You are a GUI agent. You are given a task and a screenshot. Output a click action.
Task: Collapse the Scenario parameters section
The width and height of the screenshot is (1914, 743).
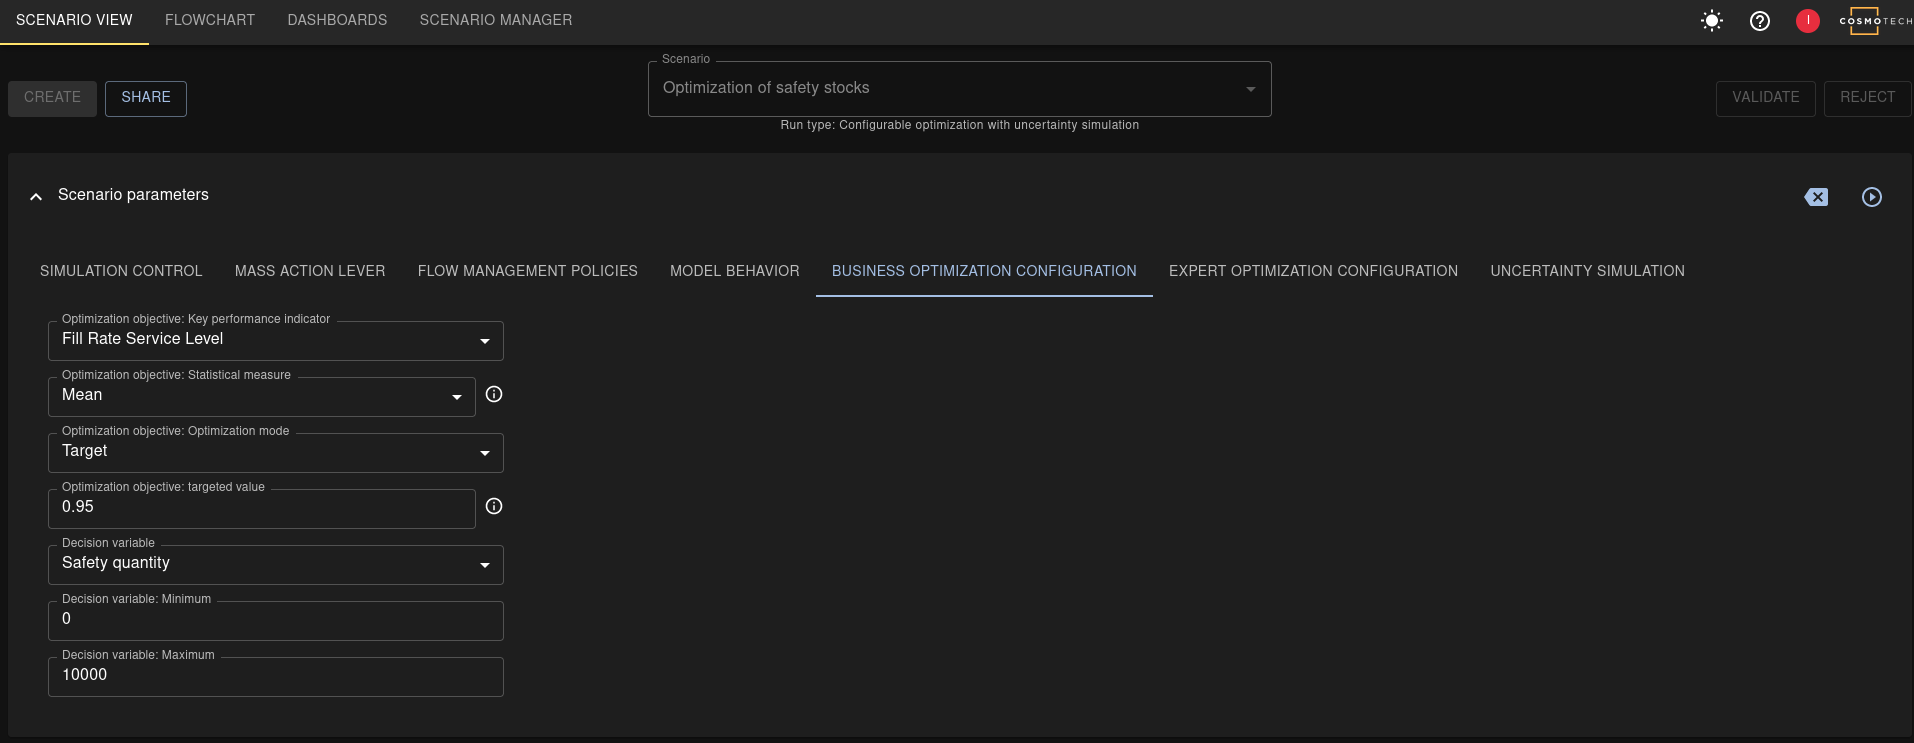36,196
